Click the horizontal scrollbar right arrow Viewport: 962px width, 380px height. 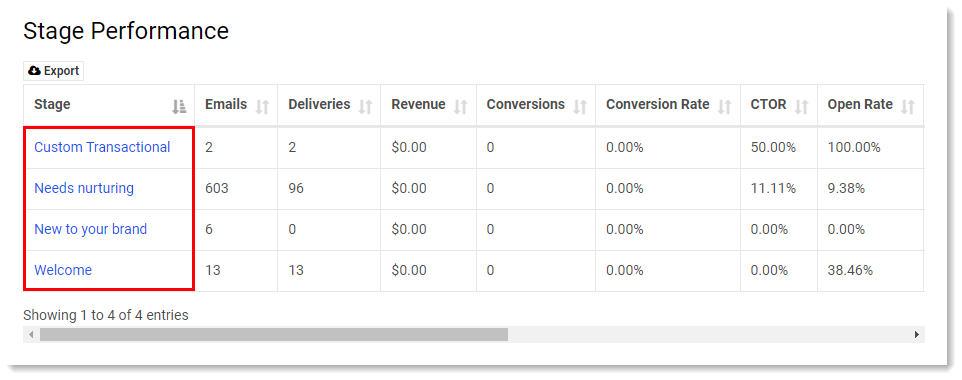(917, 335)
